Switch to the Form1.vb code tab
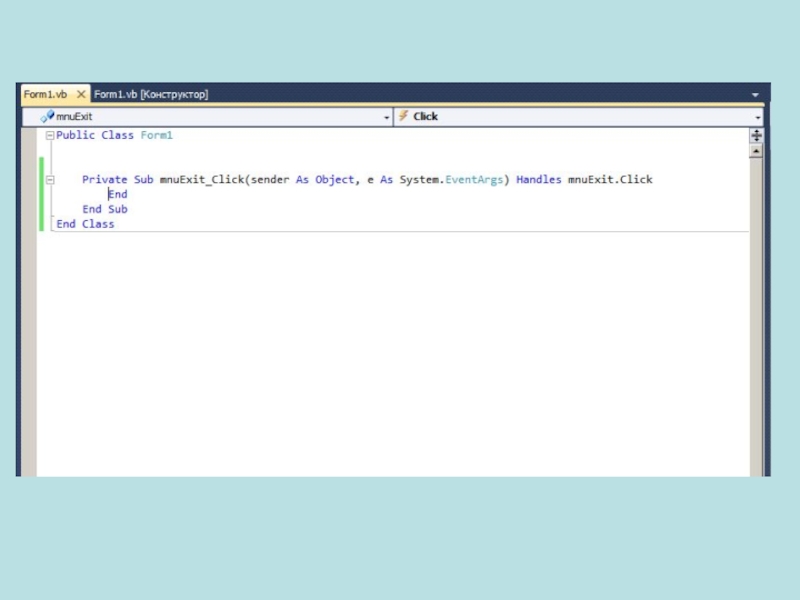 45,94
